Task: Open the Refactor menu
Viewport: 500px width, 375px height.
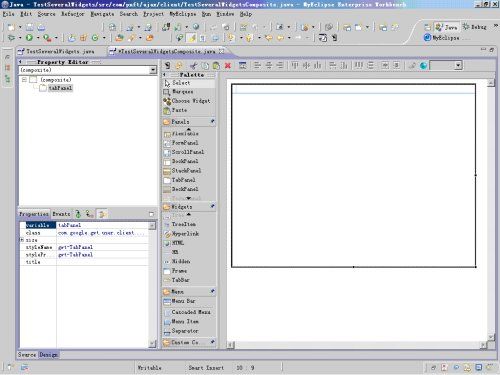Action: pyautogui.click(x=72, y=14)
